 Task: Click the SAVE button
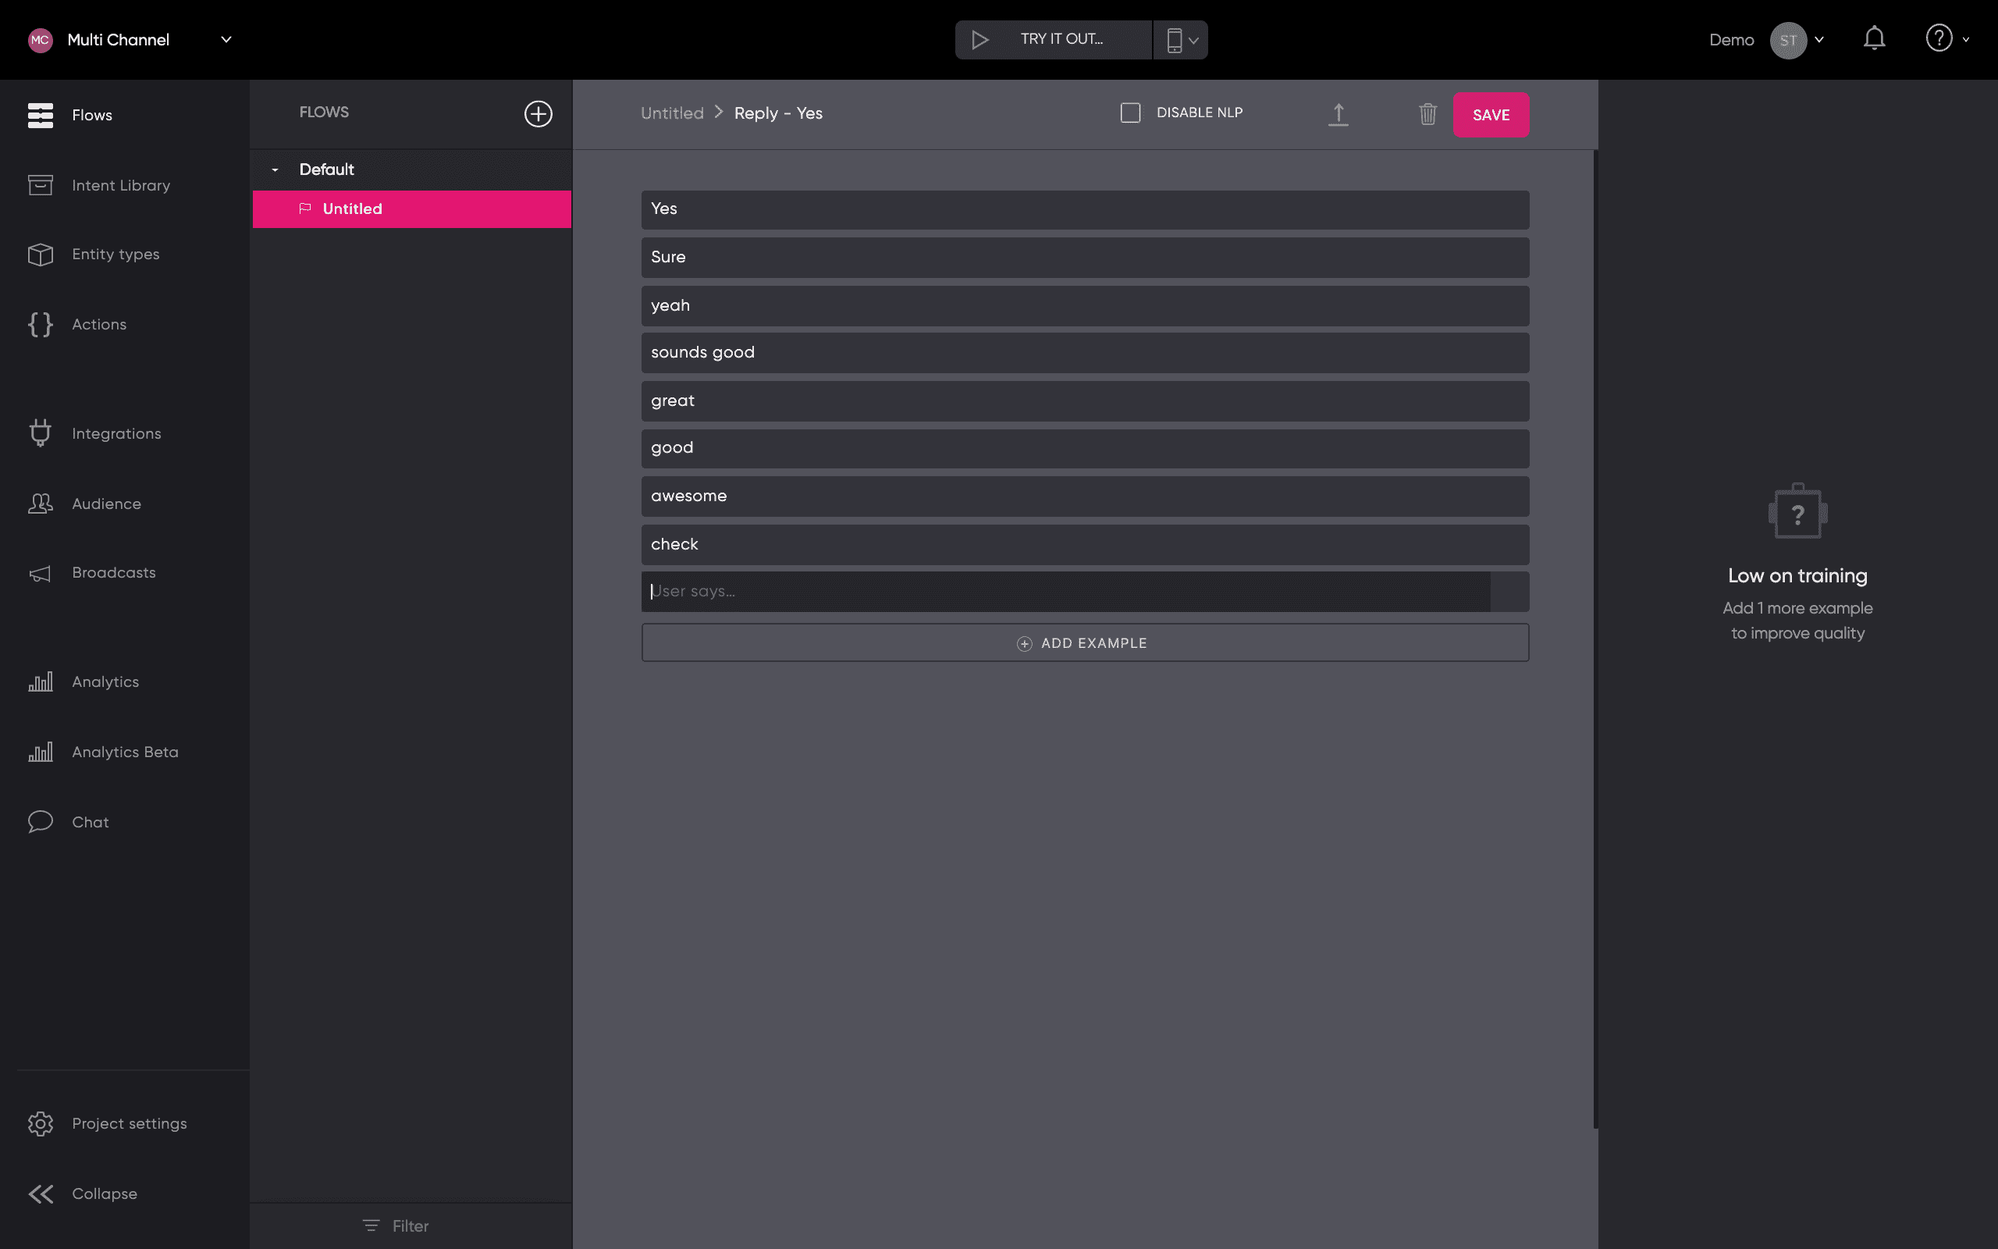pos(1490,114)
